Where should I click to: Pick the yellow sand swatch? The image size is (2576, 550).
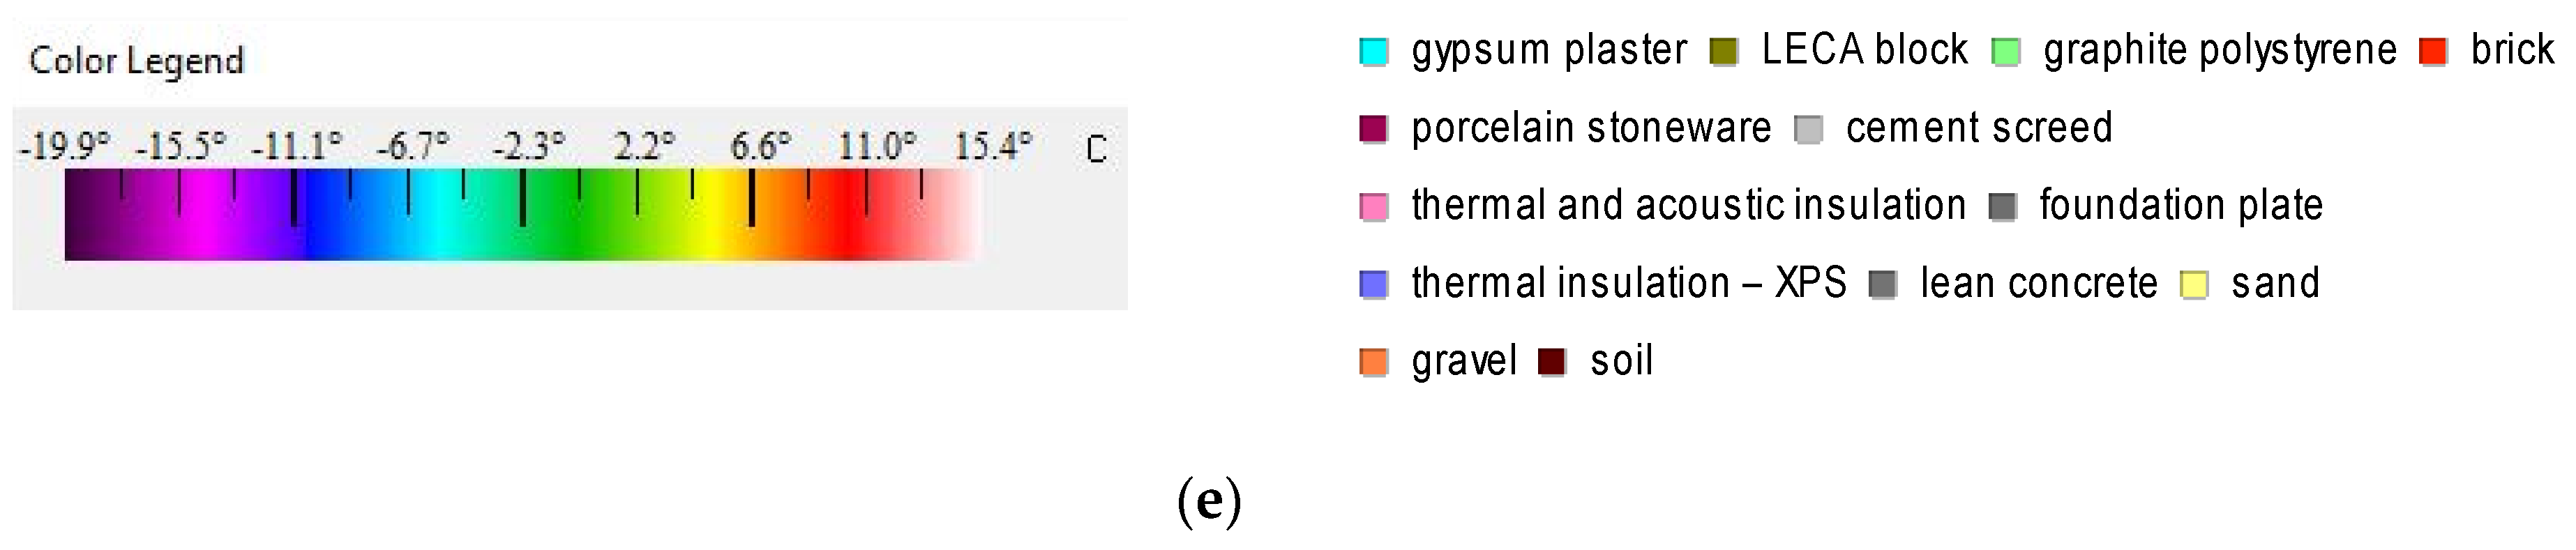tap(2194, 285)
